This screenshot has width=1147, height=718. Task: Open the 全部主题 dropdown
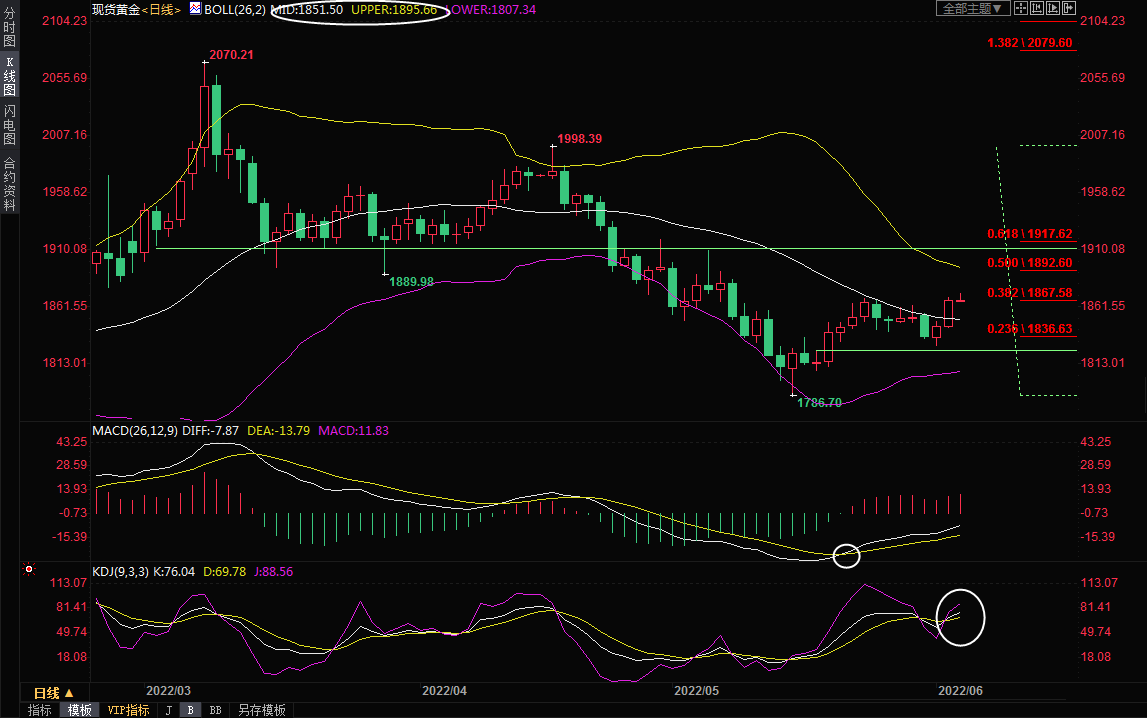click(x=970, y=8)
